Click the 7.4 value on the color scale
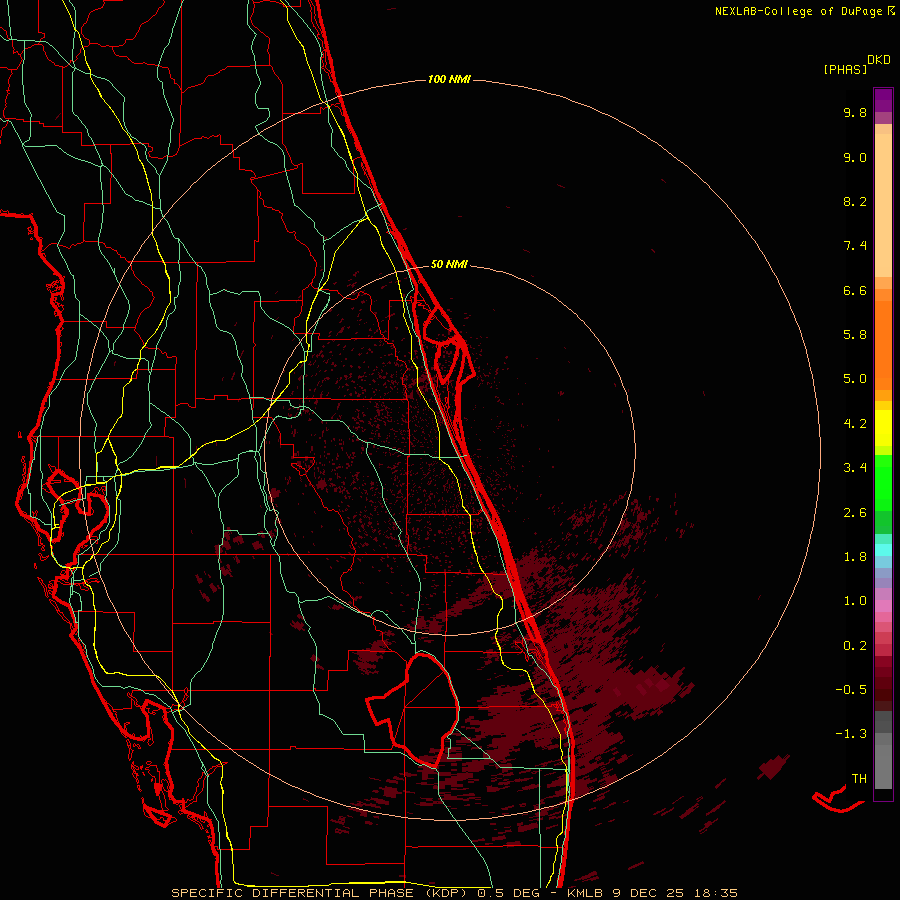Screen dimensions: 900x900 (855, 246)
